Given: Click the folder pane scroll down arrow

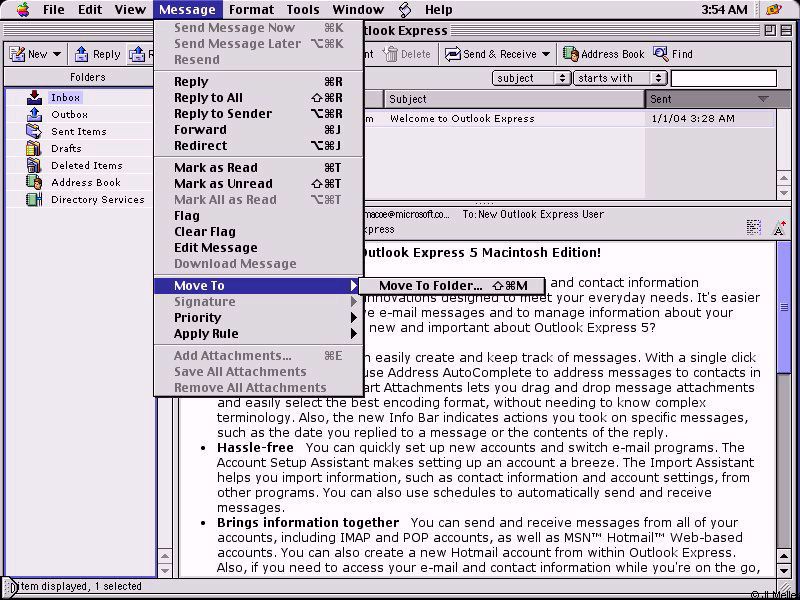Looking at the screenshot, I should click(x=164, y=570).
